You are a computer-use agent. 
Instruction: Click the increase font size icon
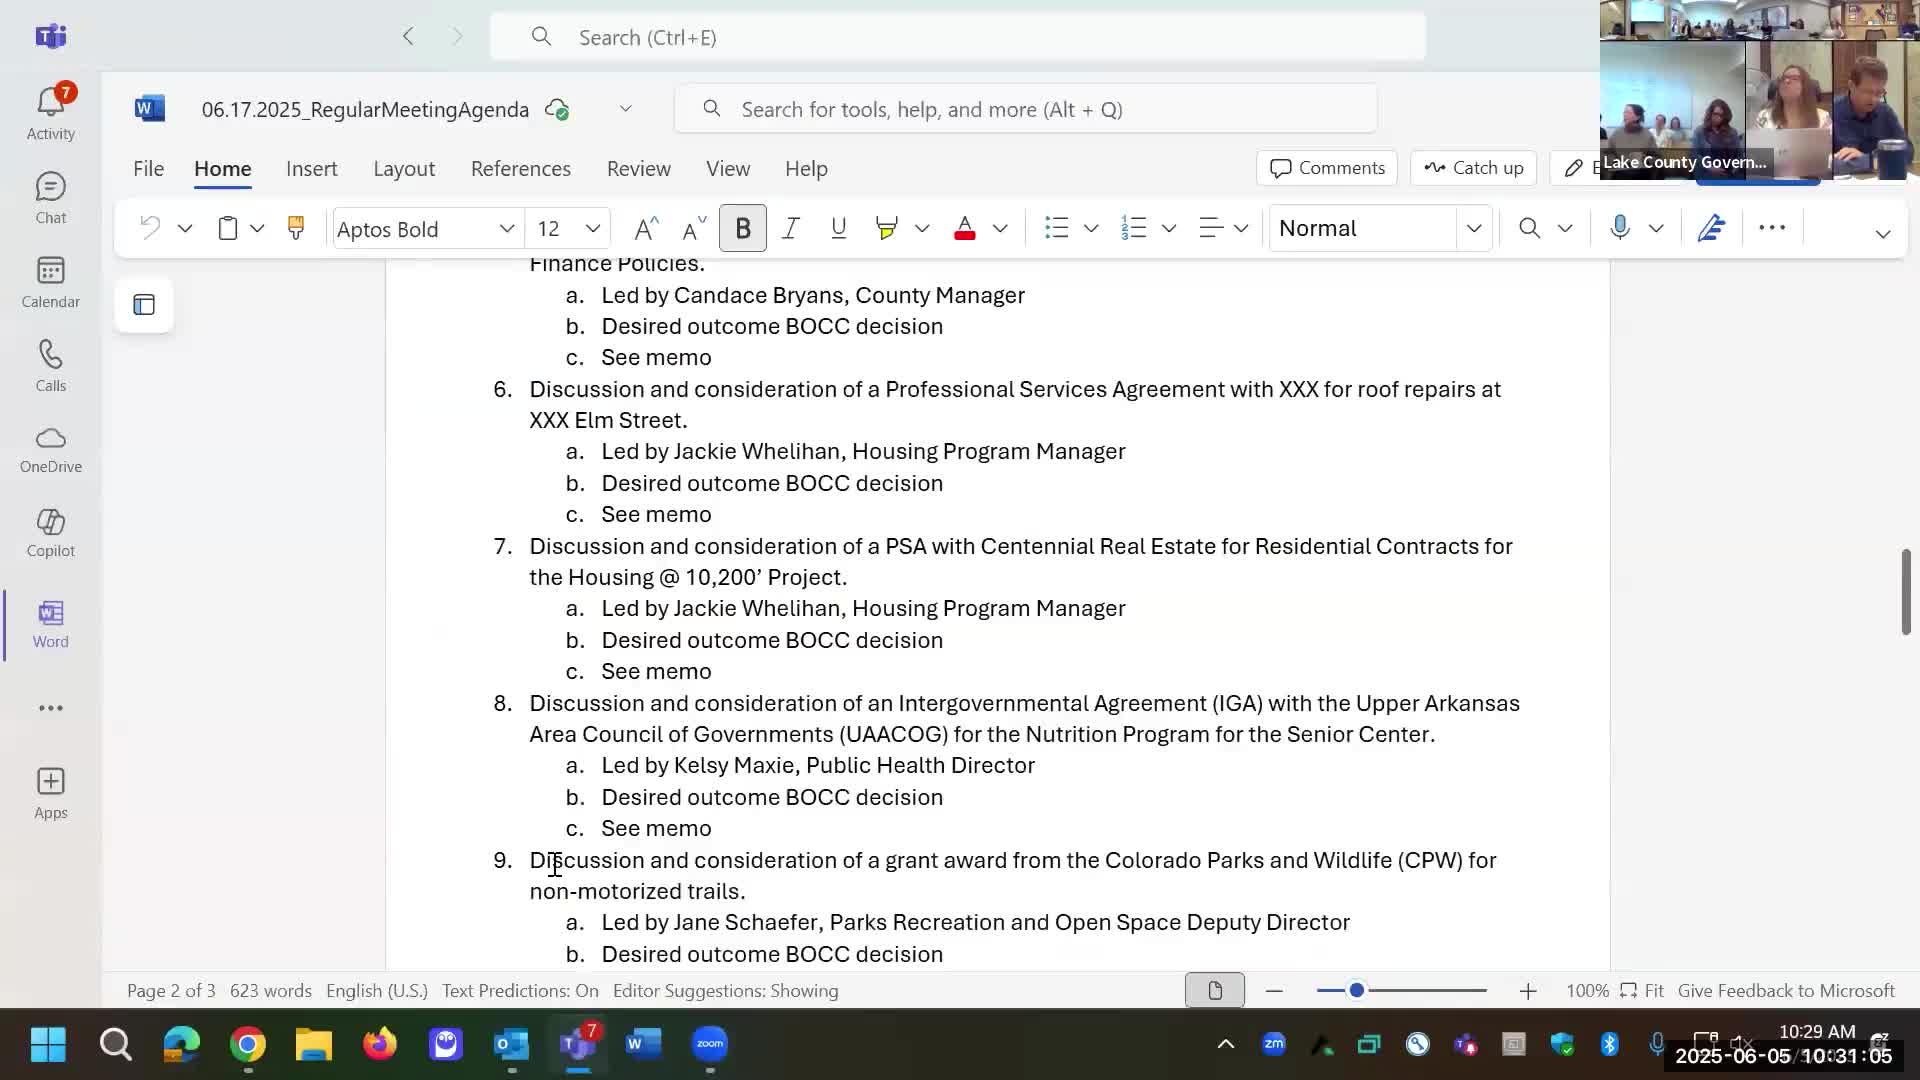[x=646, y=228]
